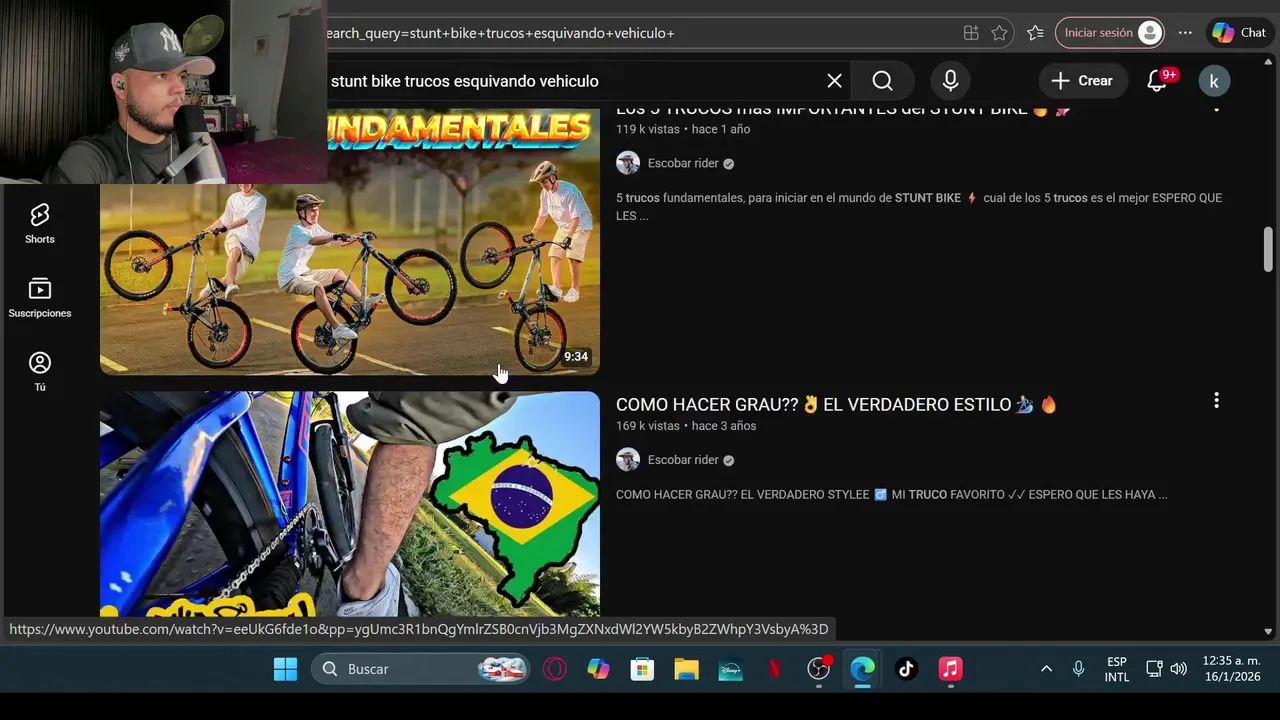Open the COMO HACER GRAU video title
This screenshot has width=1280, height=720.
coord(836,404)
